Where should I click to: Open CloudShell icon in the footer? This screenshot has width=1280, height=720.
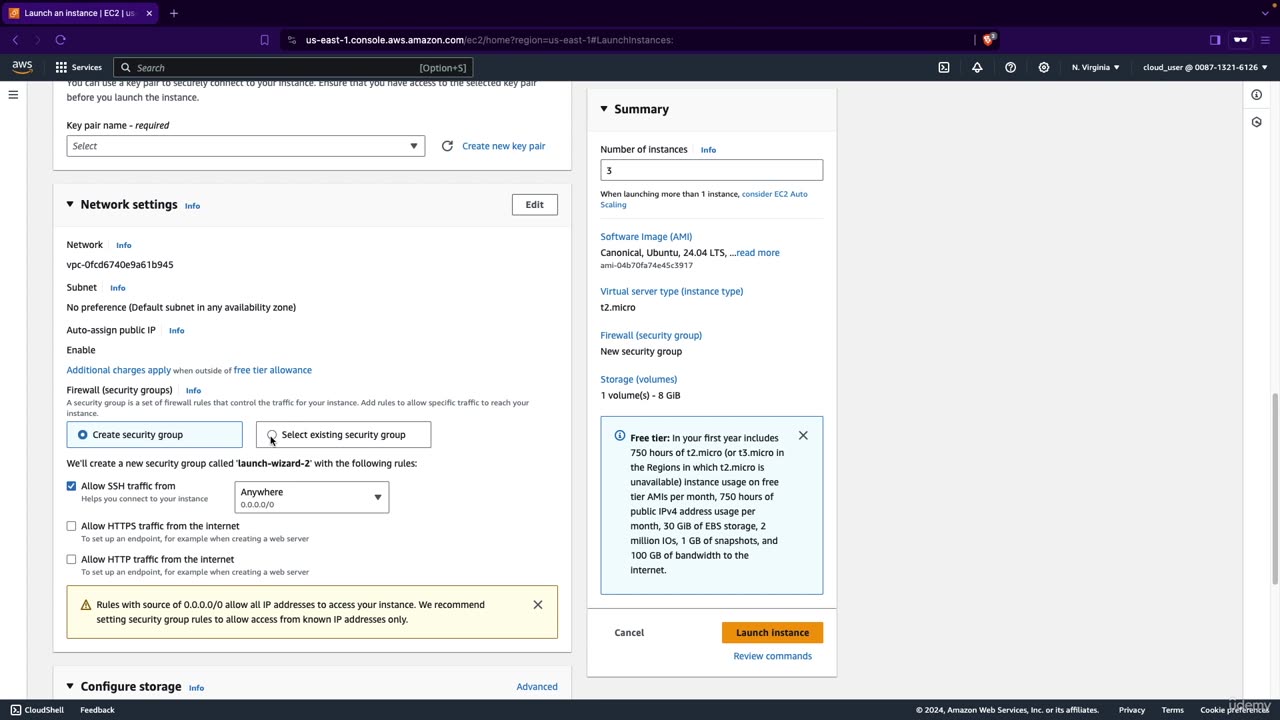(x=15, y=710)
